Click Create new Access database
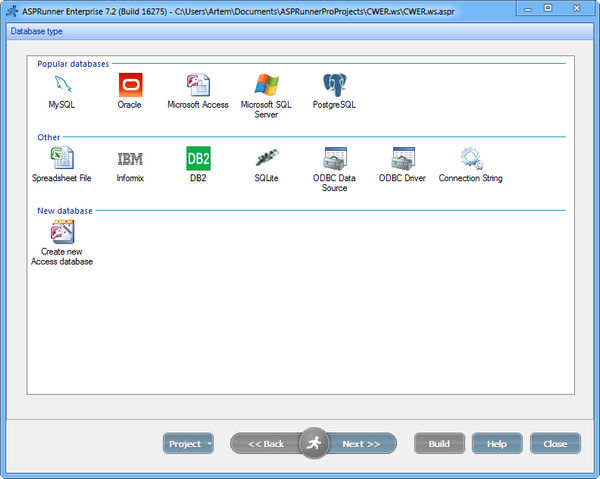Image resolution: width=600 pixels, height=479 pixels. click(62, 233)
